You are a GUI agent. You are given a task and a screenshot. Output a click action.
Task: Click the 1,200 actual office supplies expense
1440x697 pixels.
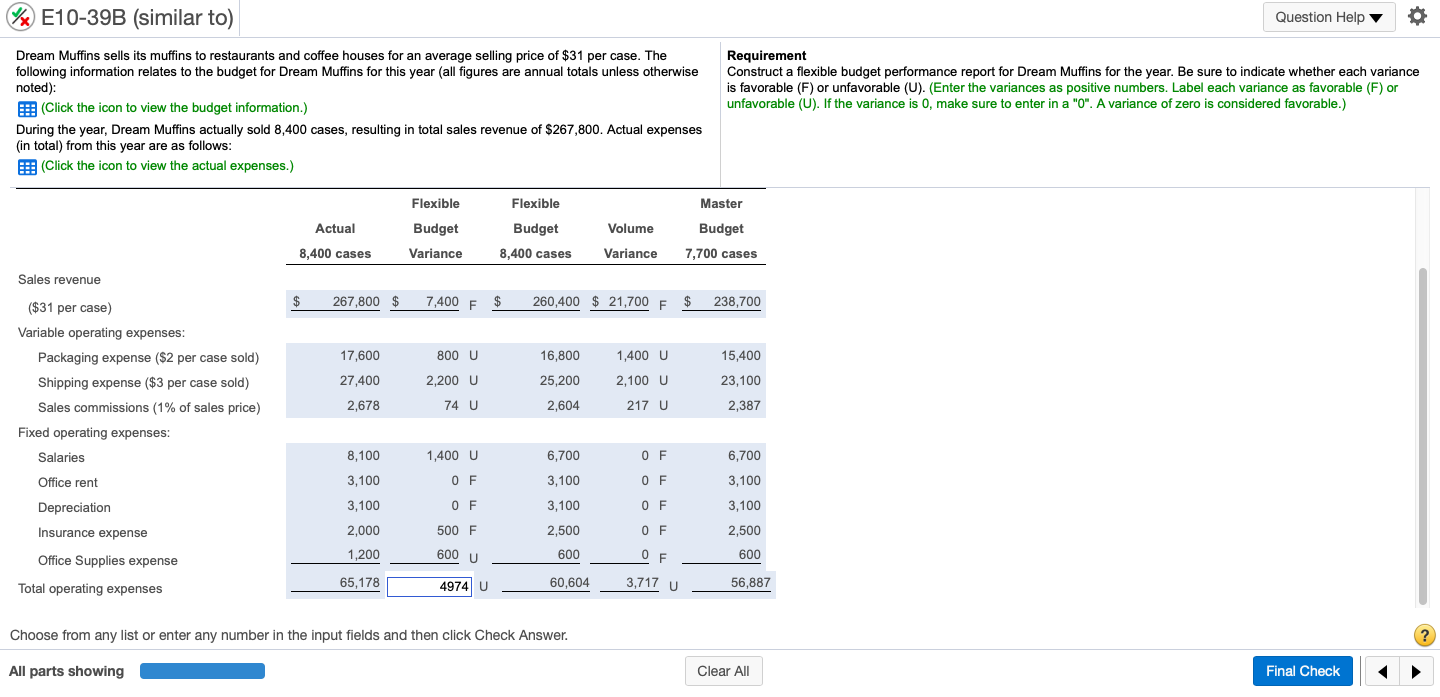(x=363, y=555)
